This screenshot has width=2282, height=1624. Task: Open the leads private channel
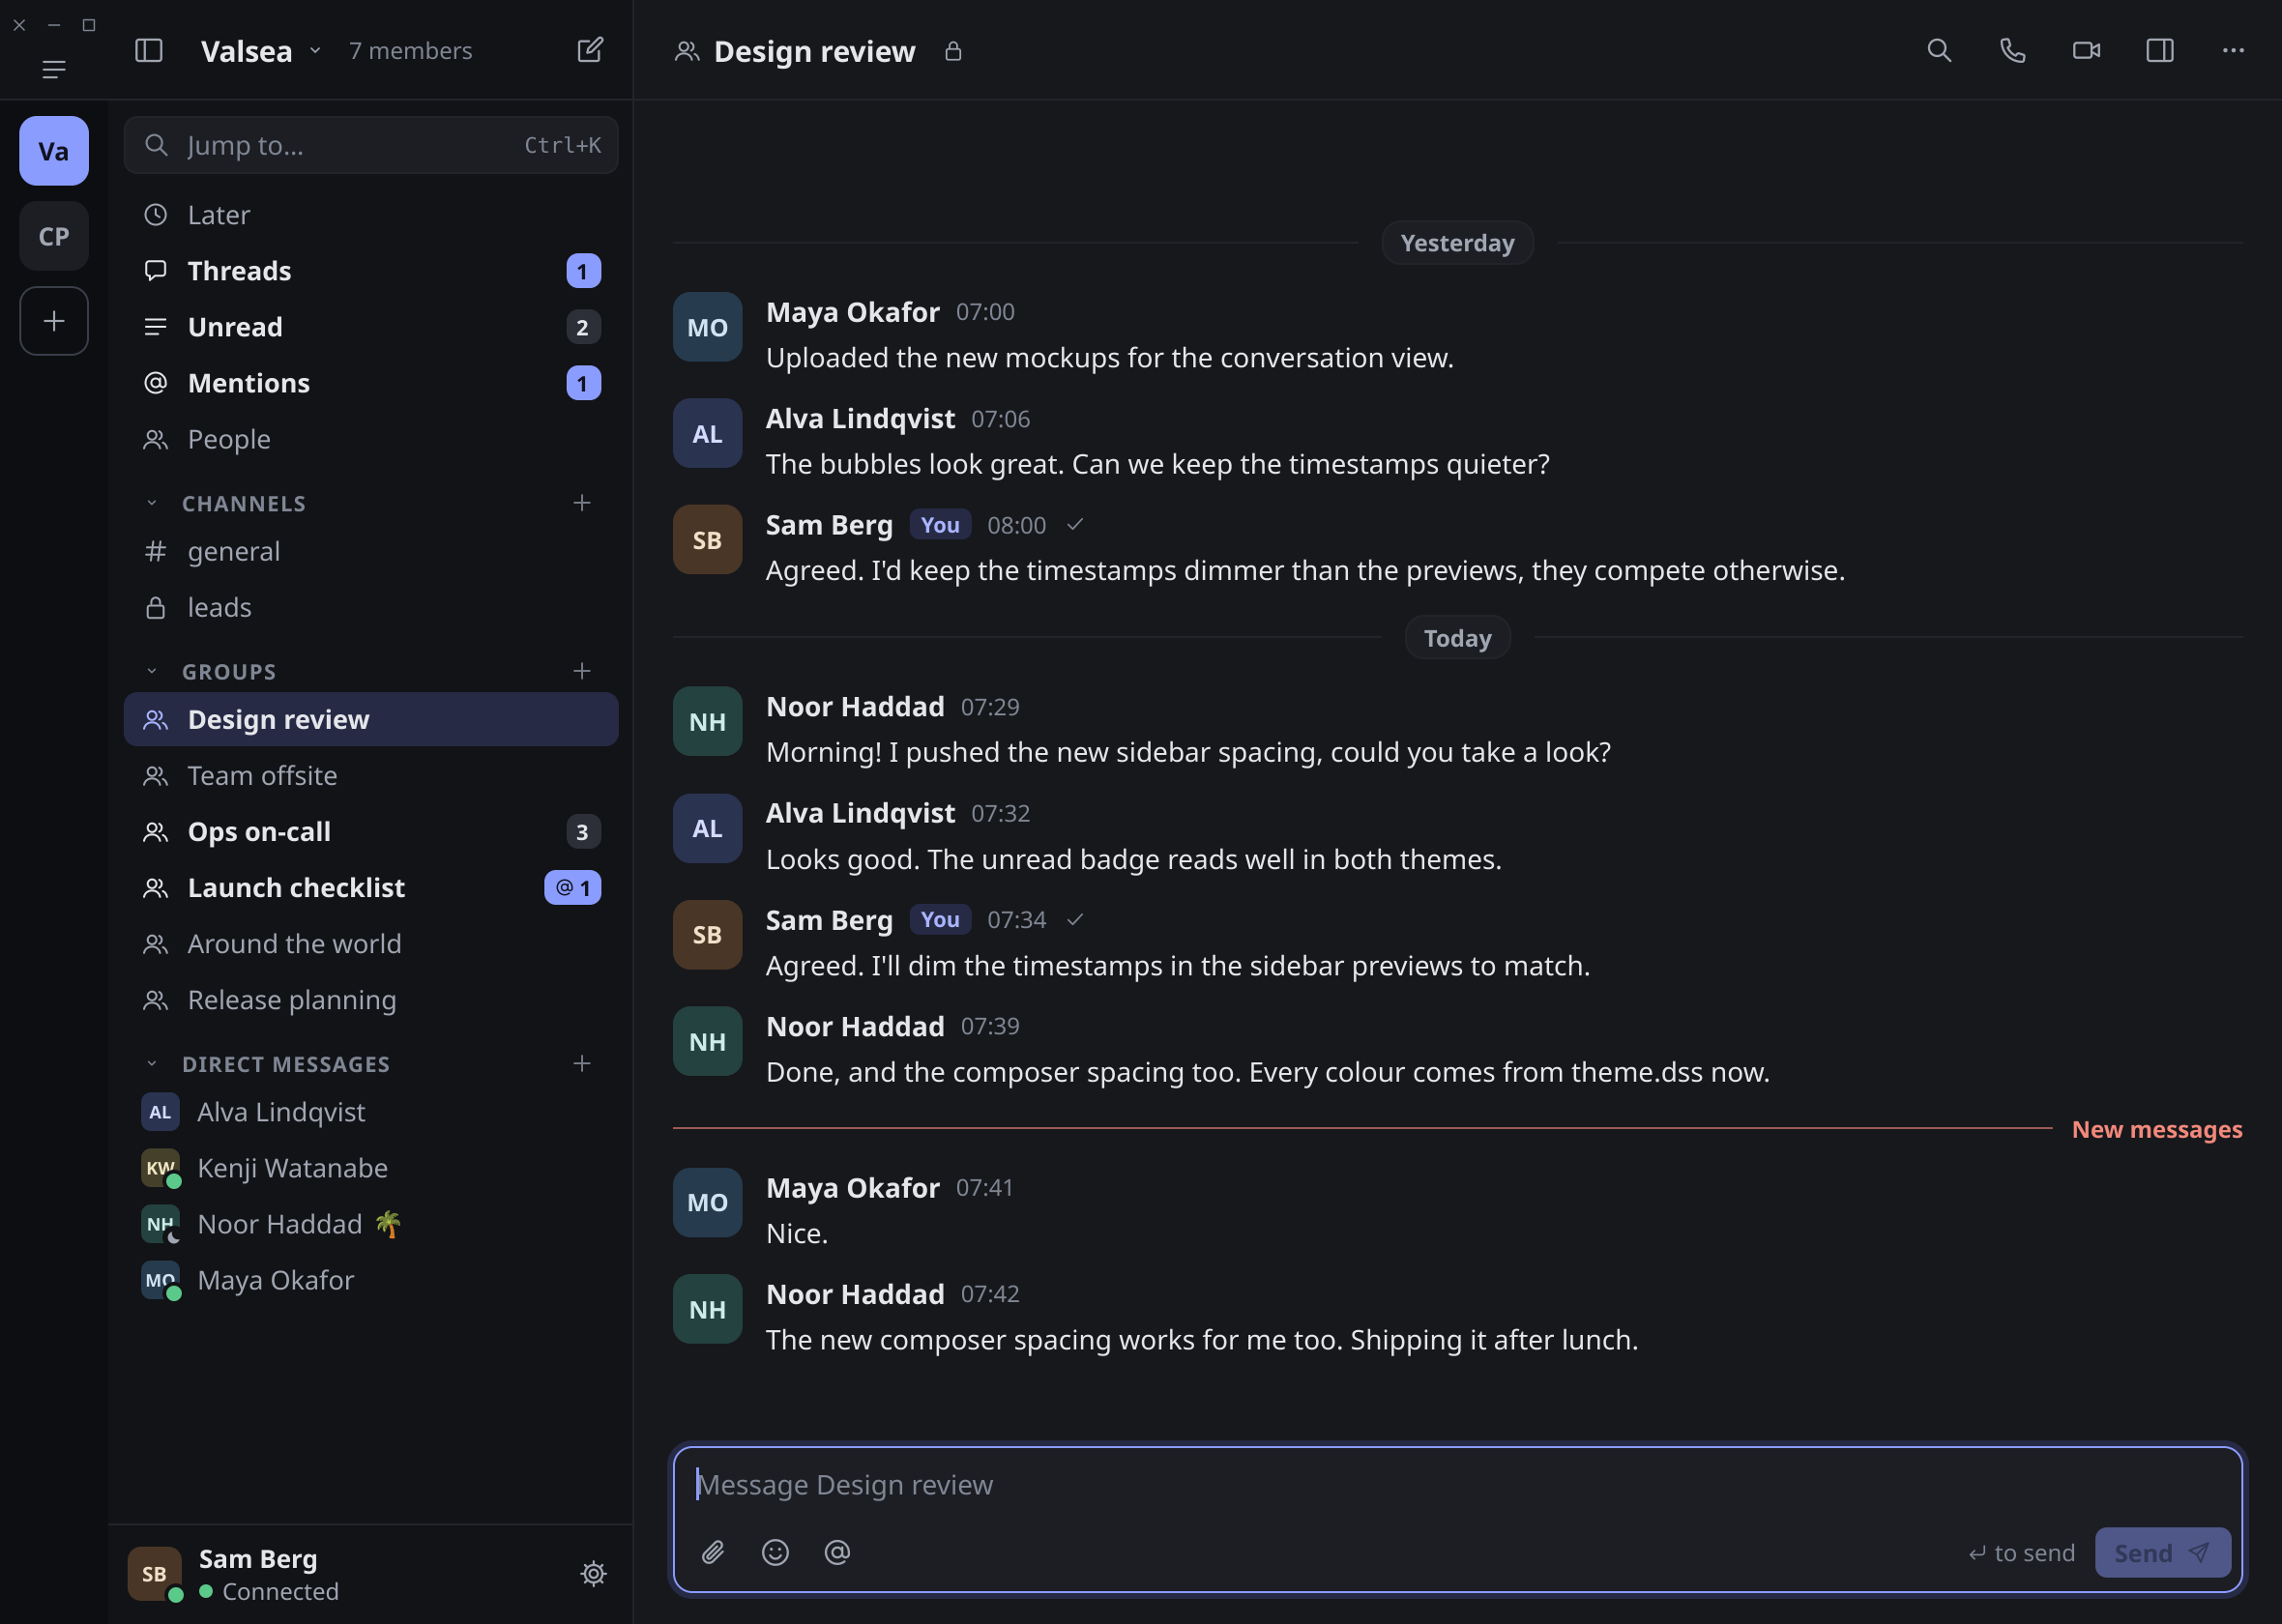371,606
